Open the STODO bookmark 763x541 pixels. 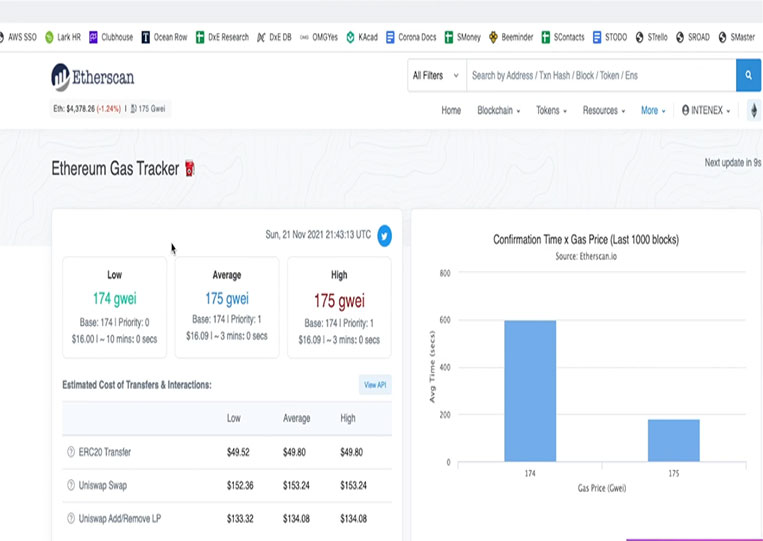pyautogui.click(x=610, y=37)
